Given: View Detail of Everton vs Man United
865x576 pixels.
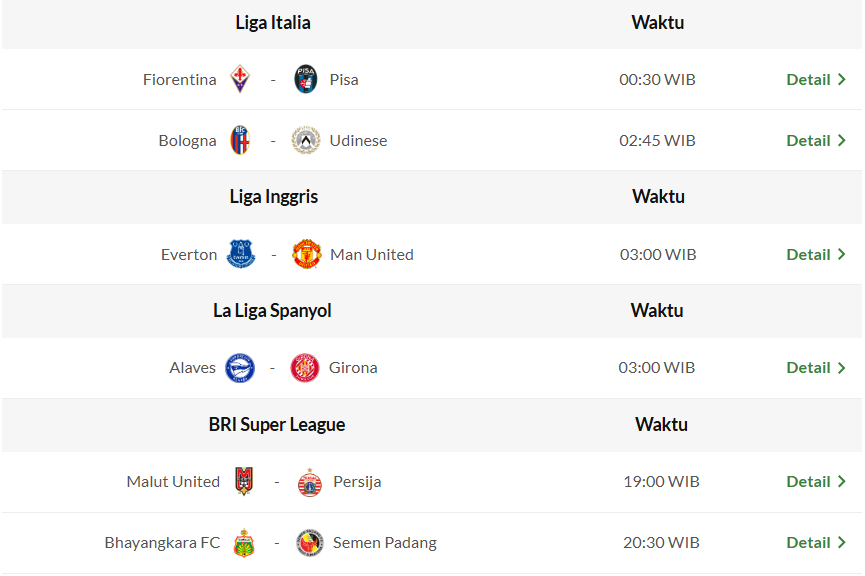Looking at the screenshot, I should click(x=808, y=254).
